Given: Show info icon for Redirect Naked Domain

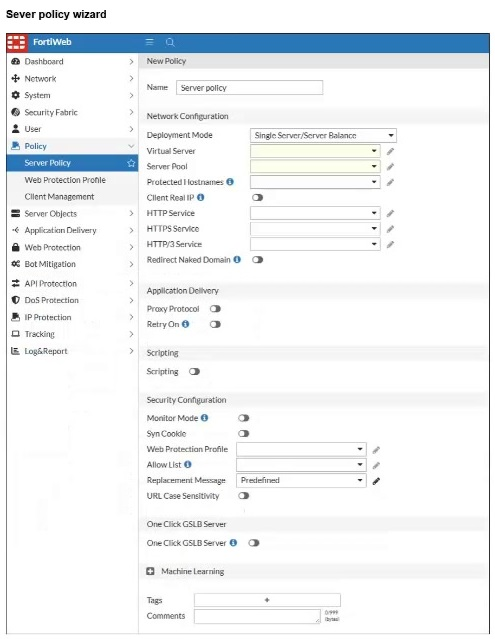Looking at the screenshot, I should click(237, 260).
